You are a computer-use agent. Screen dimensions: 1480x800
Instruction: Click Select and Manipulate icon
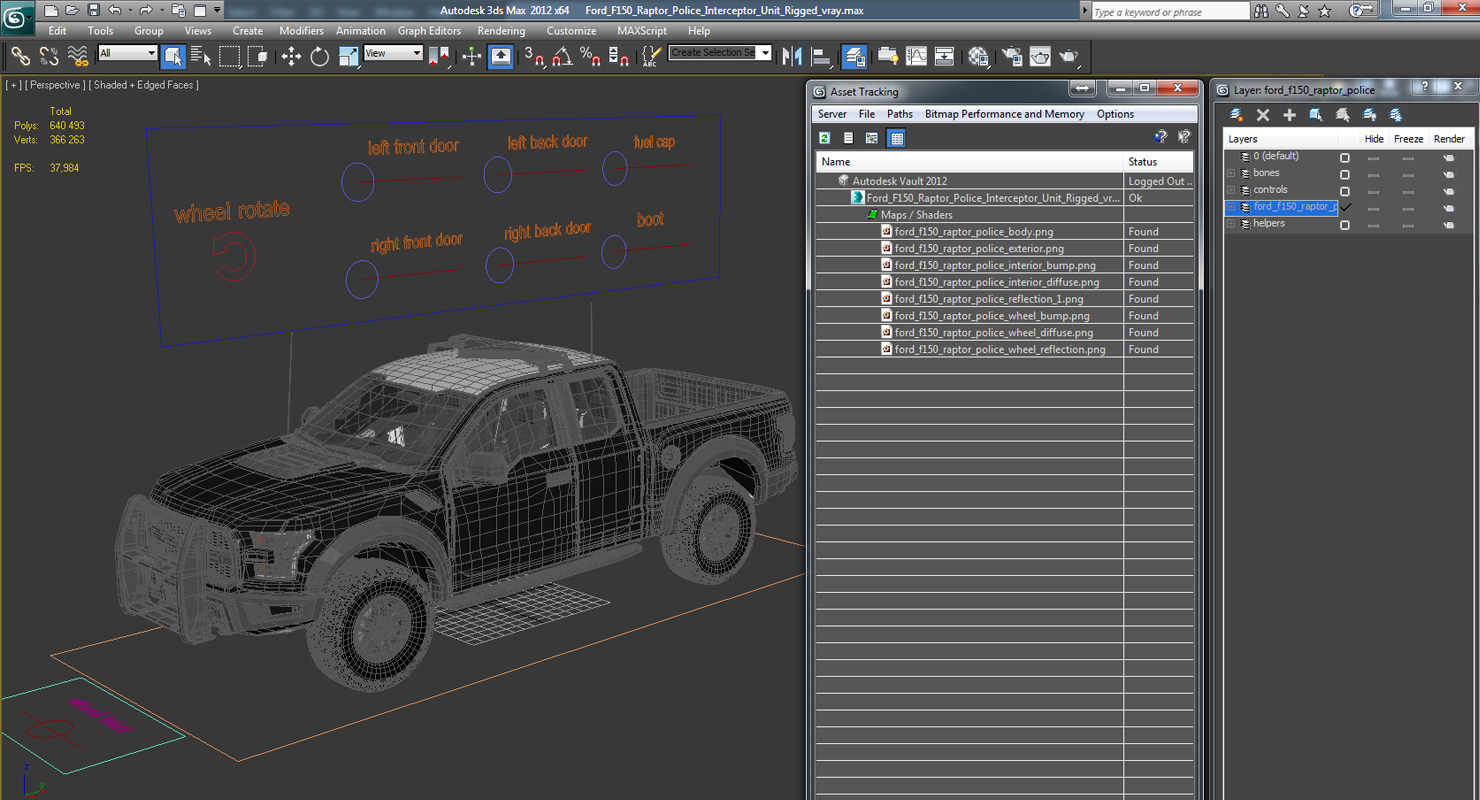(472, 56)
